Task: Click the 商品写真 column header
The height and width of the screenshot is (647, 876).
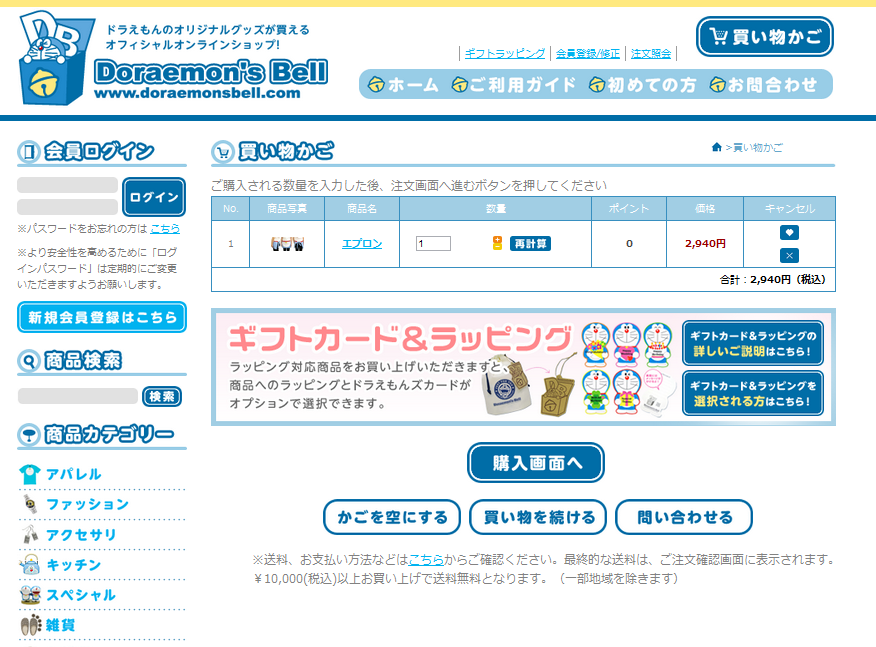Action: pos(287,208)
